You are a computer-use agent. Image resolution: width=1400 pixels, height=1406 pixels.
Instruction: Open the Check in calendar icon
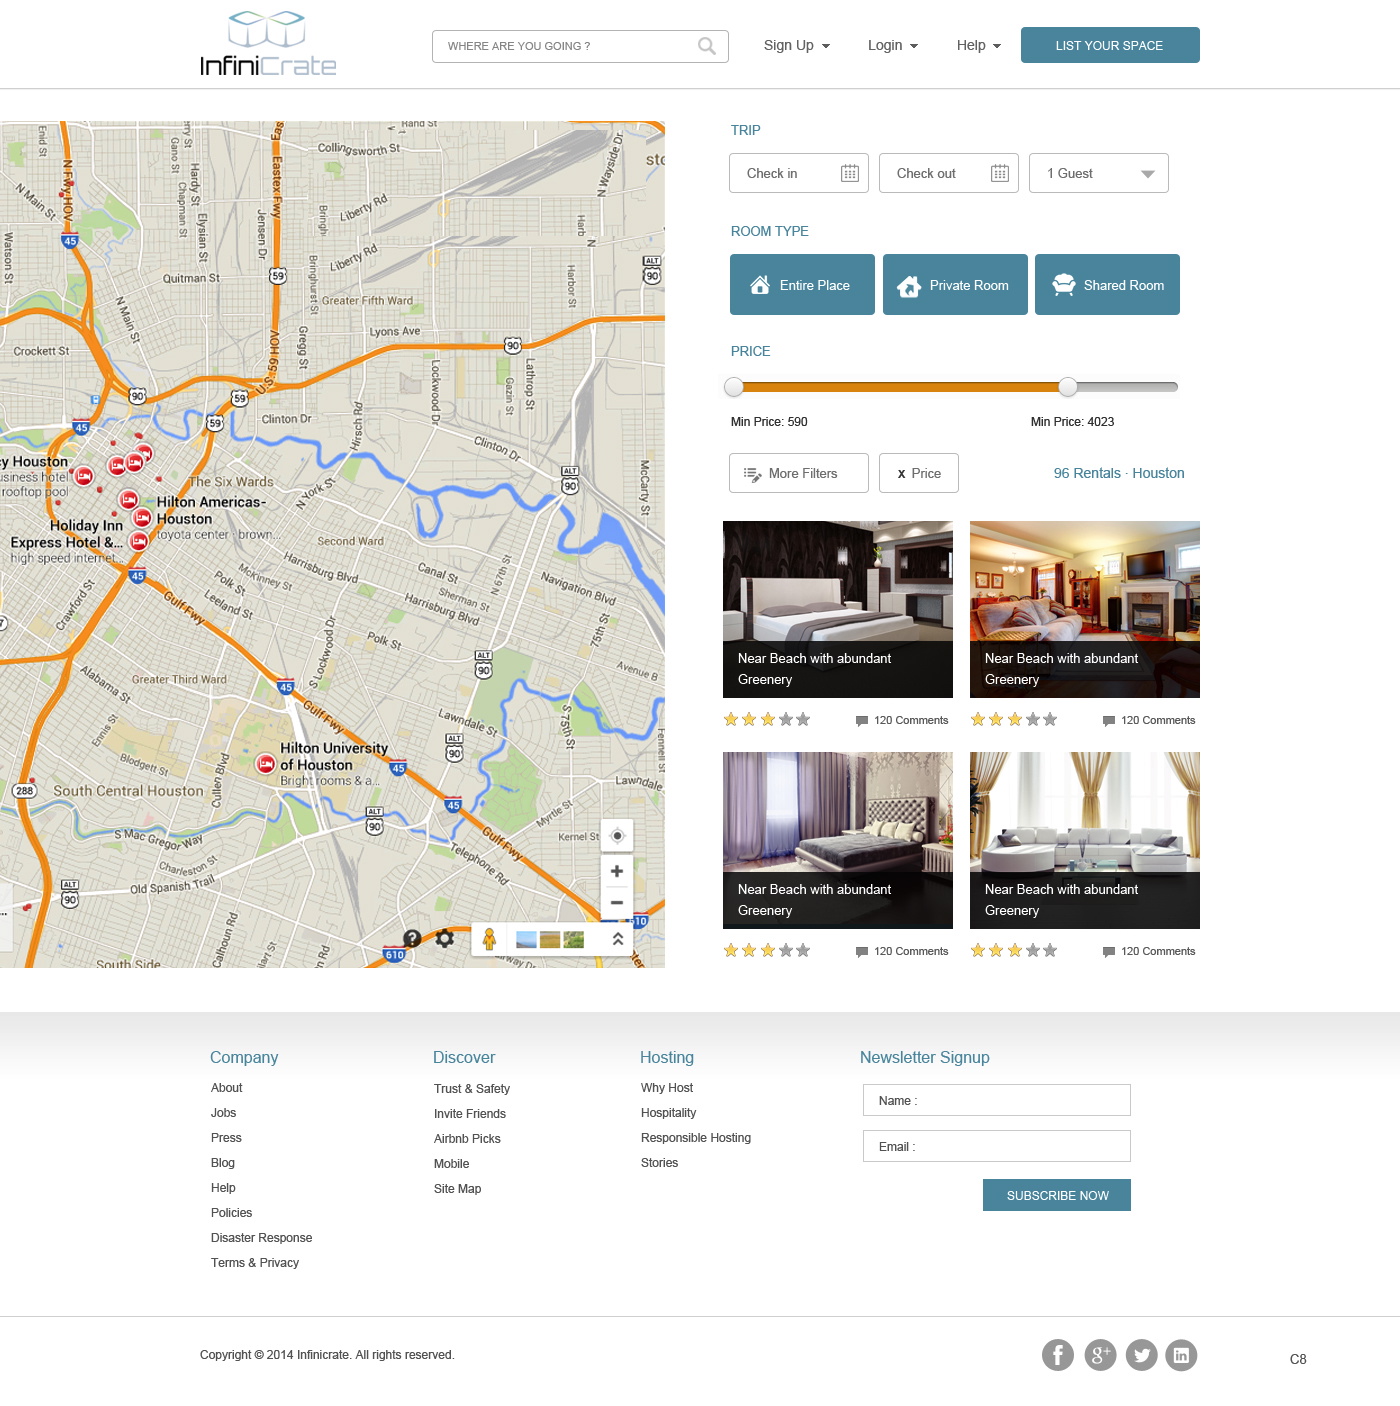850,173
